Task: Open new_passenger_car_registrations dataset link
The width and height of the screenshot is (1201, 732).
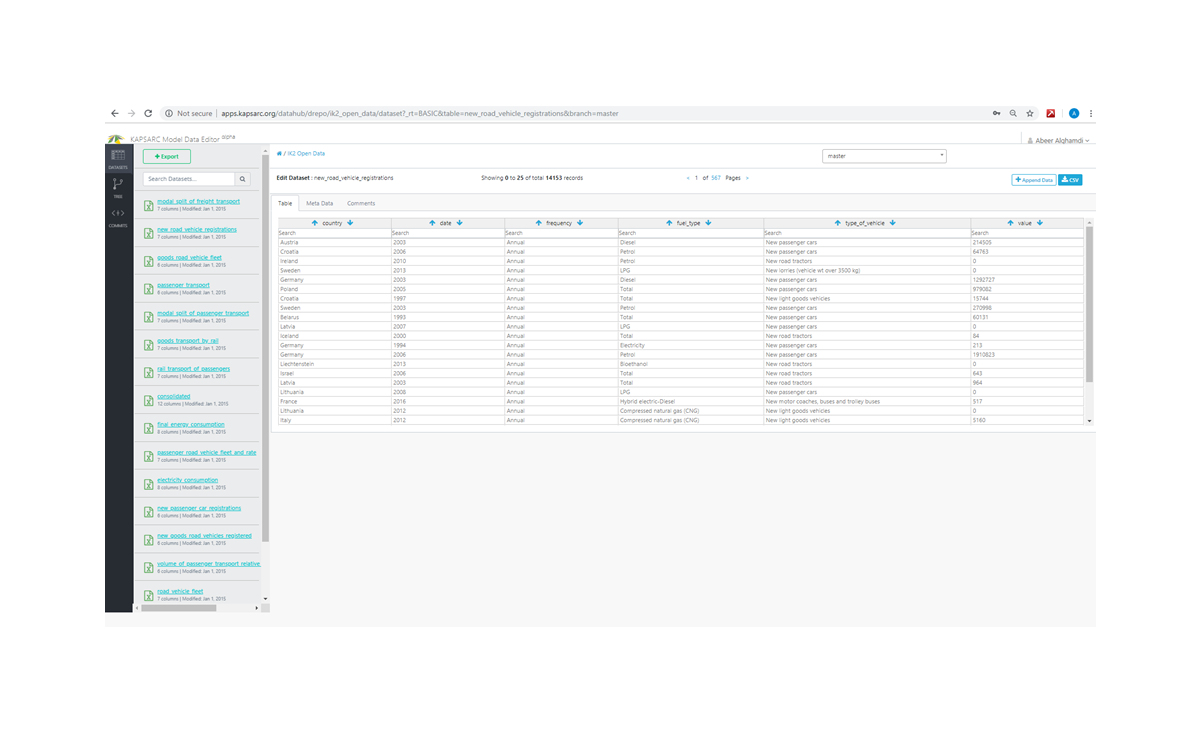Action: (x=199, y=508)
